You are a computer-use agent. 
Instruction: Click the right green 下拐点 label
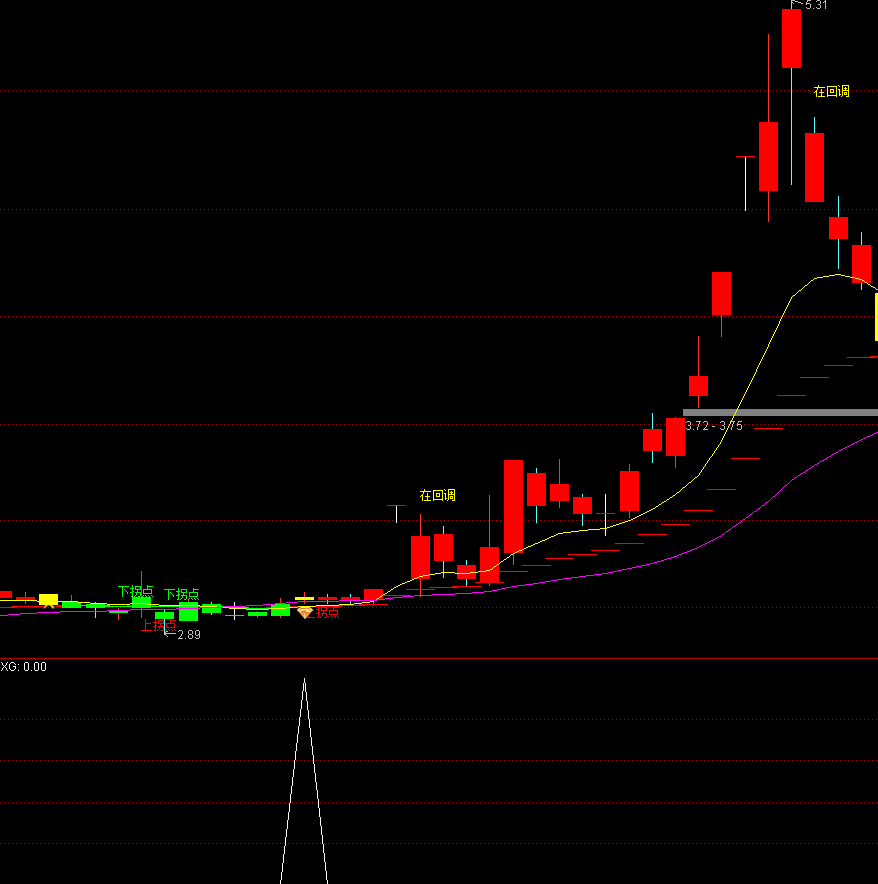pos(181,594)
